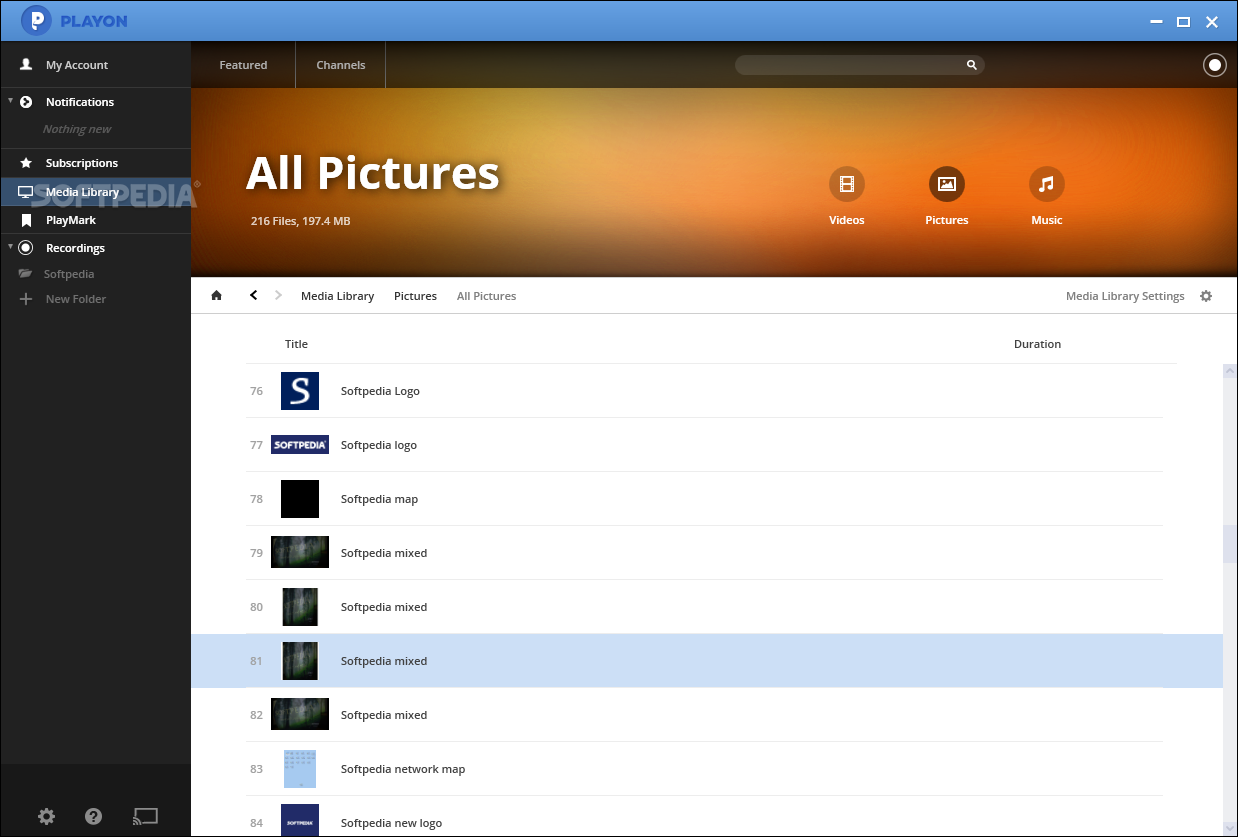Sort by the Duration column header
The height and width of the screenshot is (837, 1238).
[x=1037, y=344]
